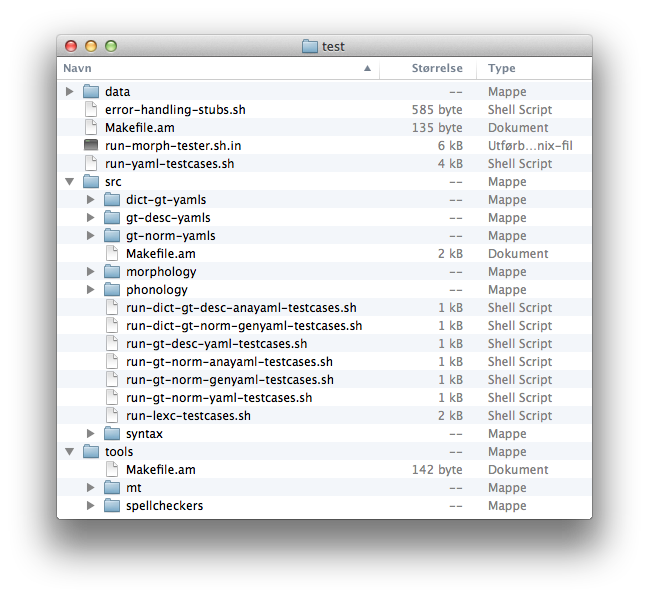The image size is (649, 598).
Task: Click the green zoom window button
Action: pyautogui.click(x=111, y=46)
